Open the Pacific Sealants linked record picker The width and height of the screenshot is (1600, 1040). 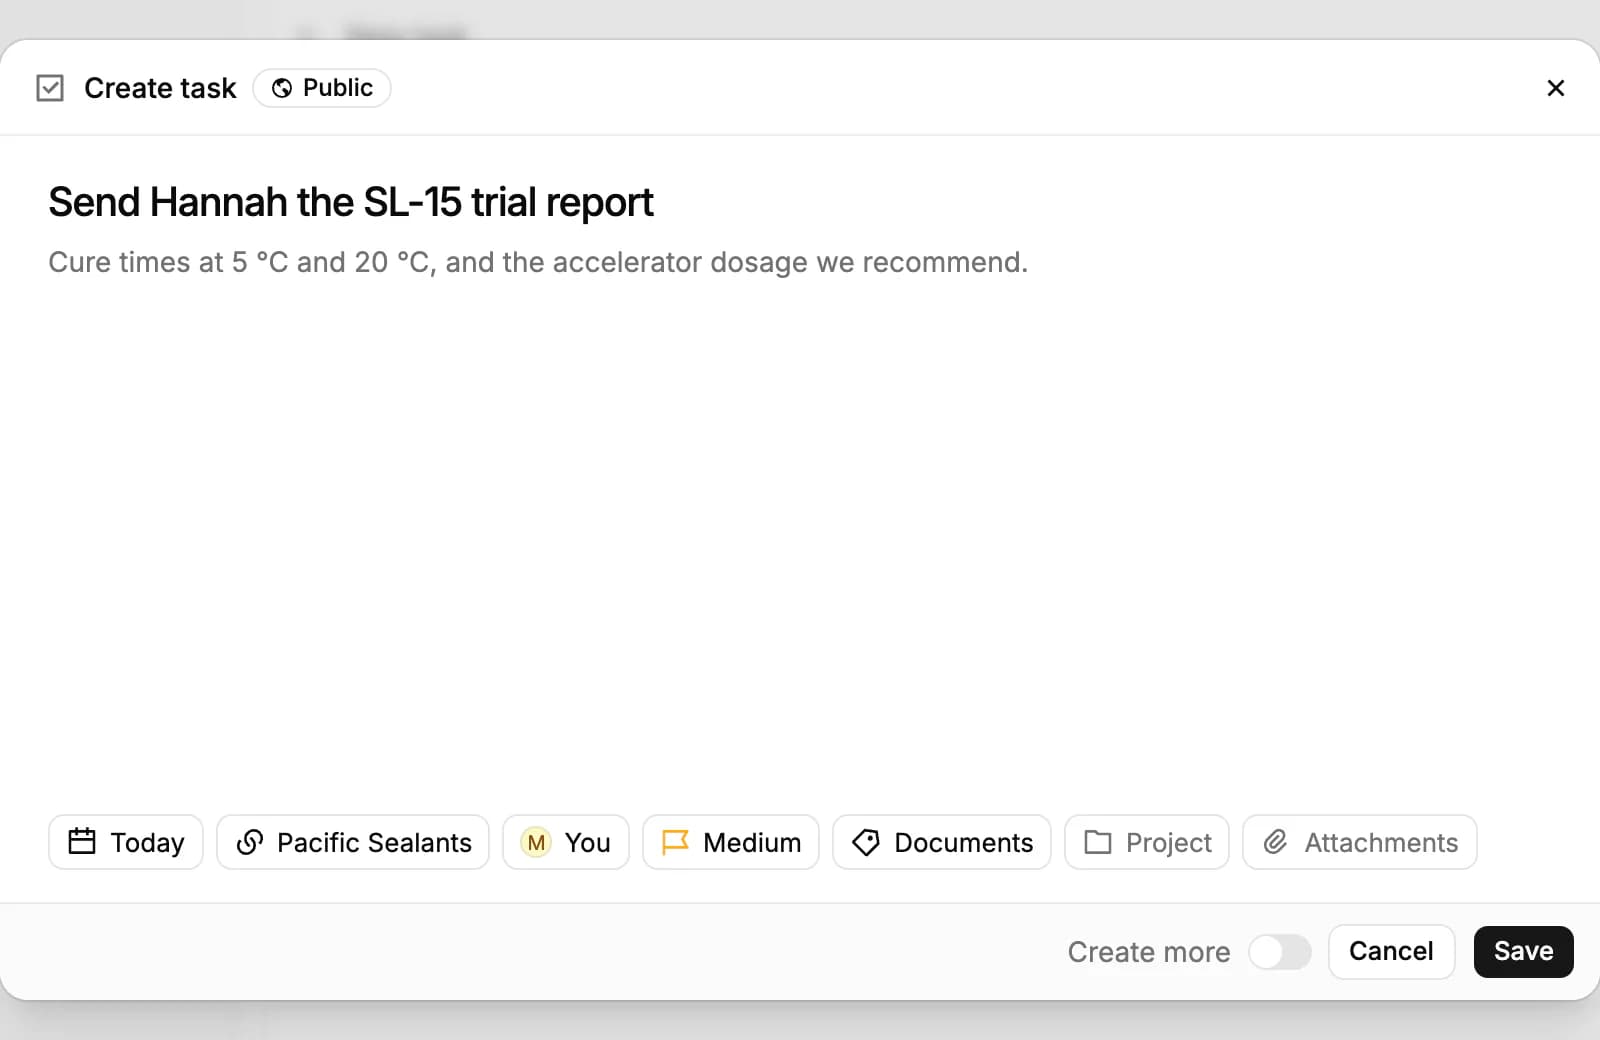353,842
